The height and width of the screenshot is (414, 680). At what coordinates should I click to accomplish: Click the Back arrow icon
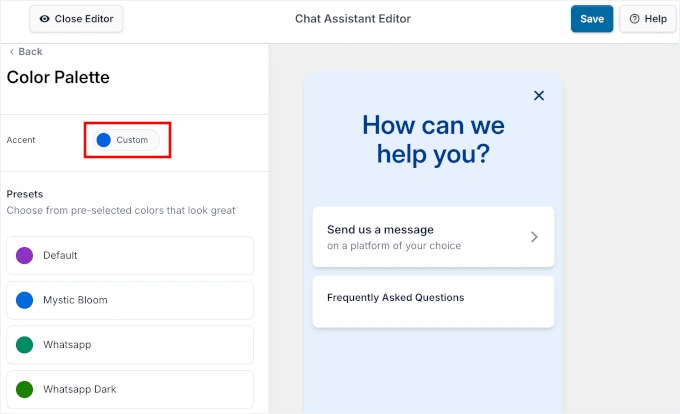[12, 52]
